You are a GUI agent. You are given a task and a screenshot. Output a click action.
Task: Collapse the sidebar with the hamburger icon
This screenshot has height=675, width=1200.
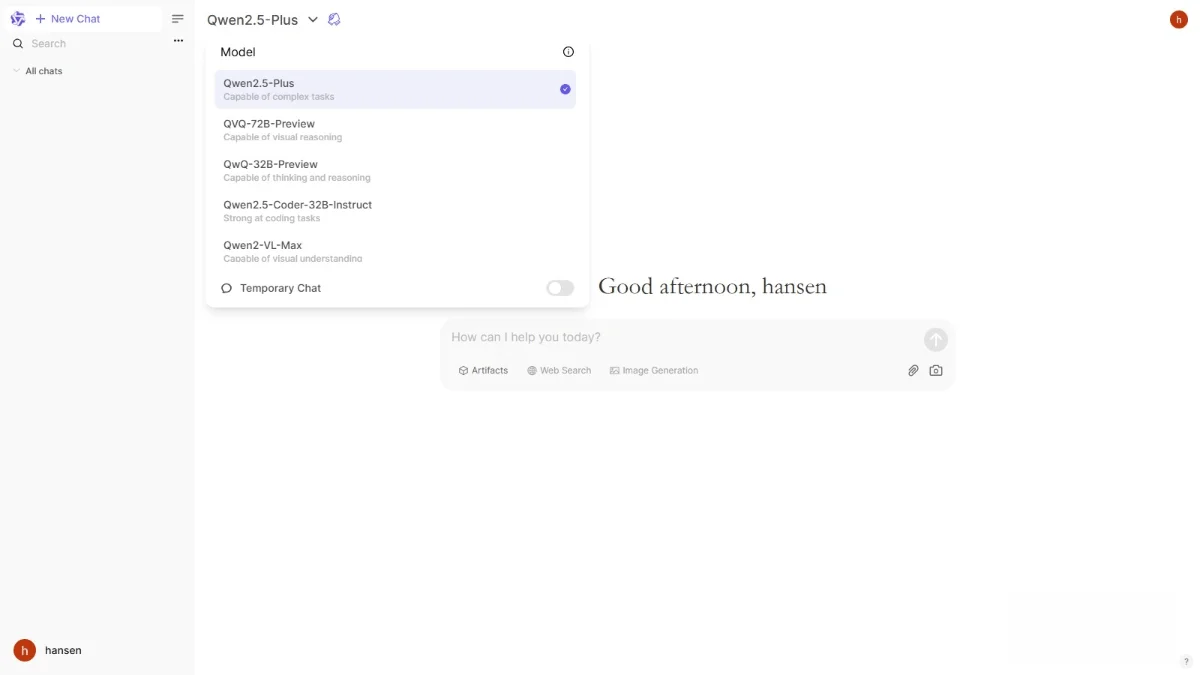(x=177, y=18)
